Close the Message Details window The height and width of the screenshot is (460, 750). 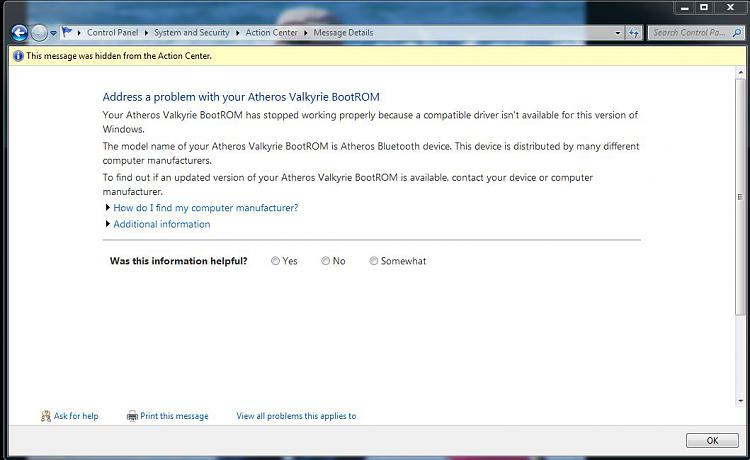click(x=730, y=7)
